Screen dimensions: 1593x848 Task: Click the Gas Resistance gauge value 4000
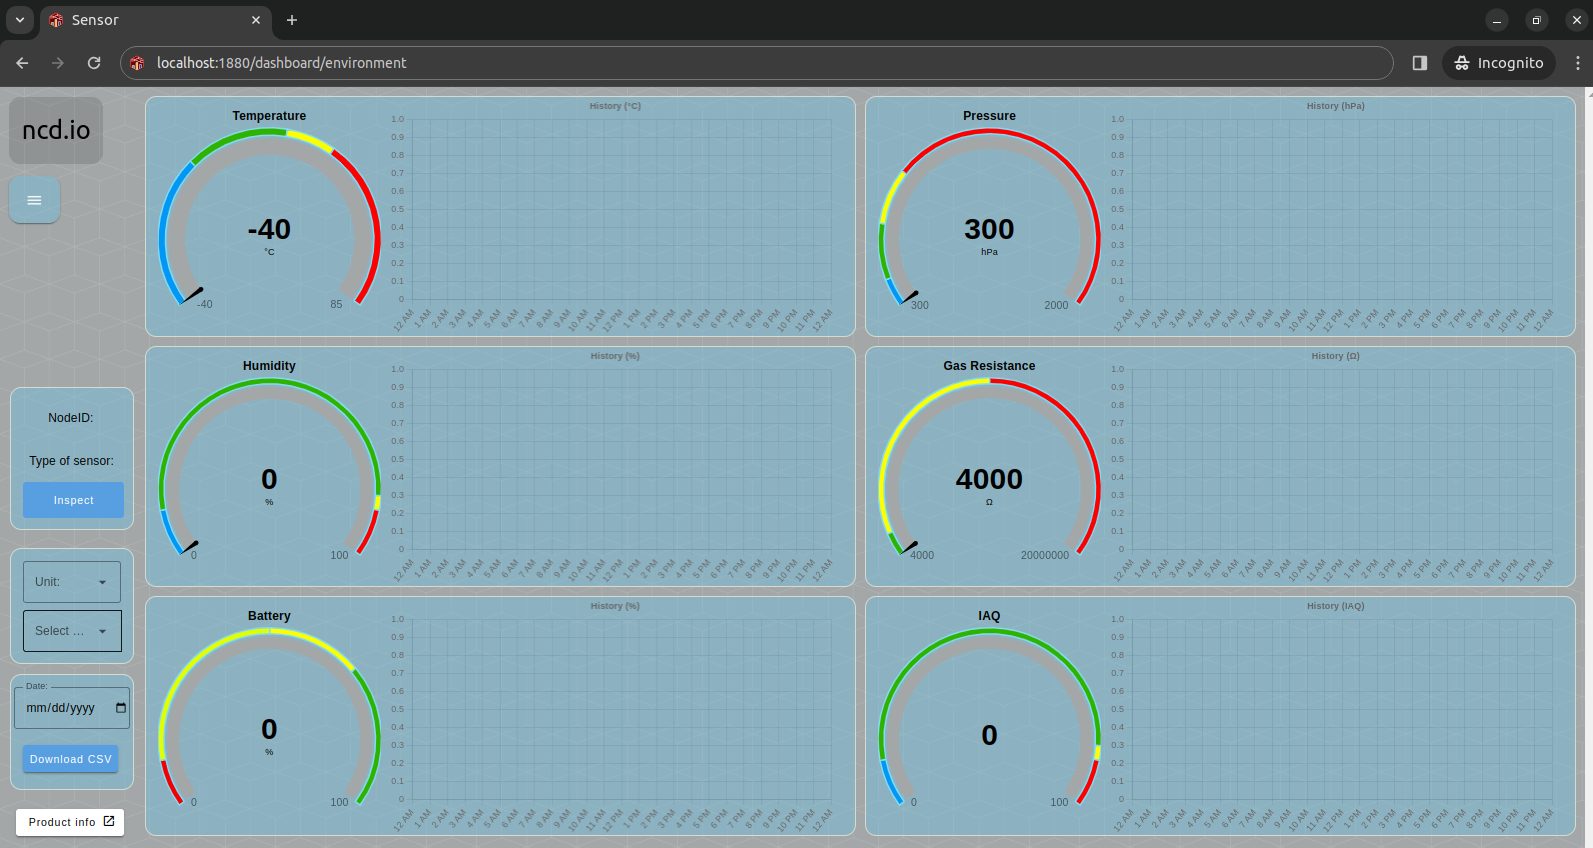pos(989,479)
